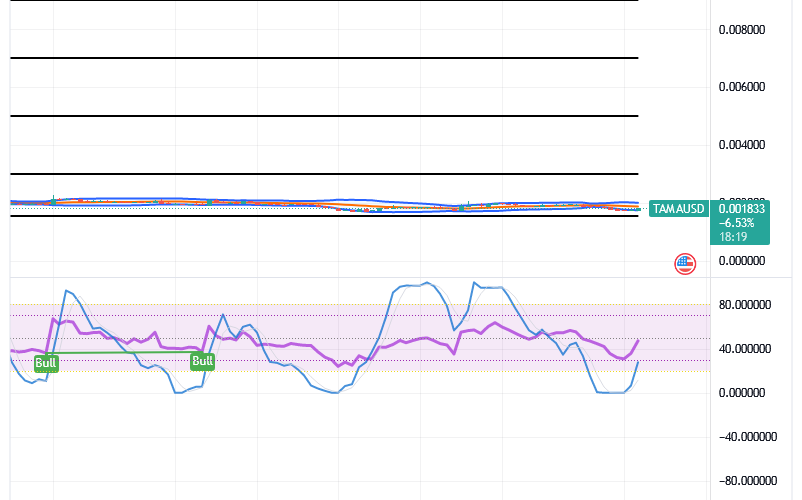Click the 0.008000 price axis label
Image resolution: width=802 pixels, height=500 pixels.
[x=742, y=30]
